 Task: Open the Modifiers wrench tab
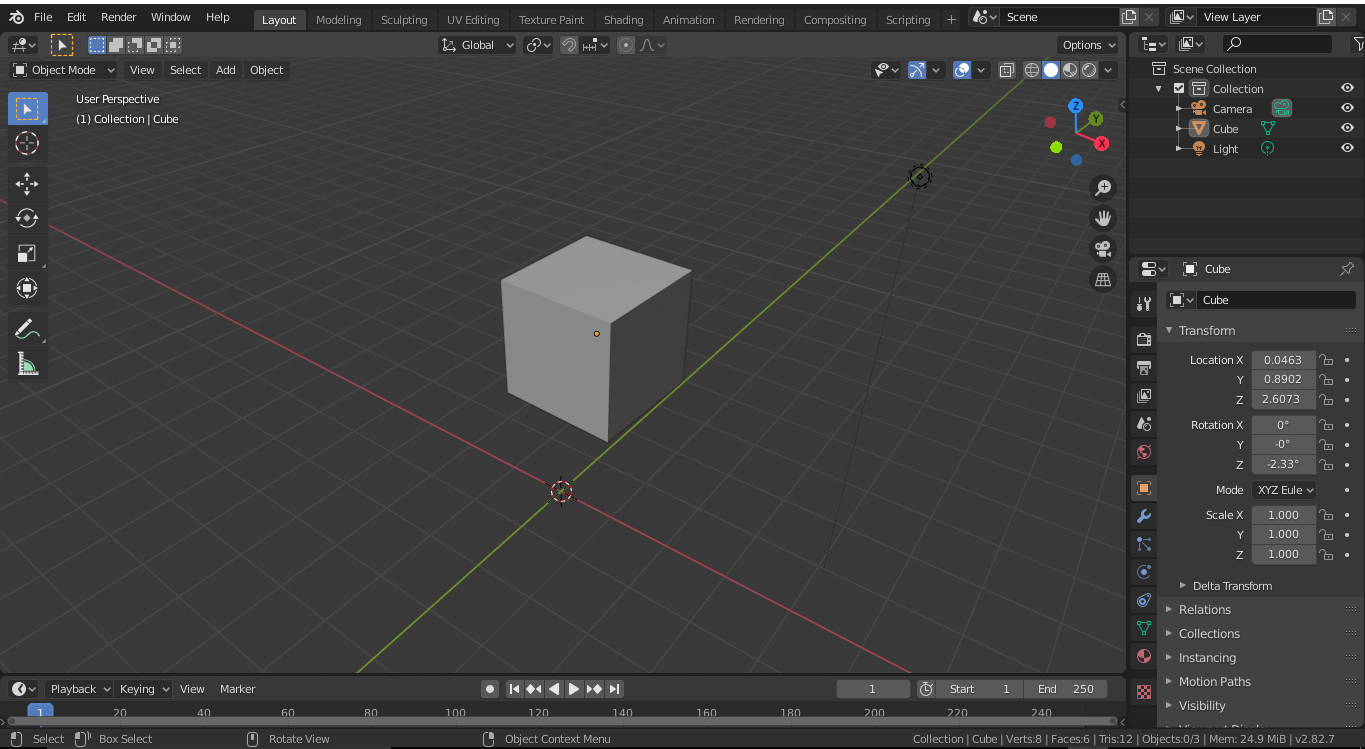(1144, 516)
